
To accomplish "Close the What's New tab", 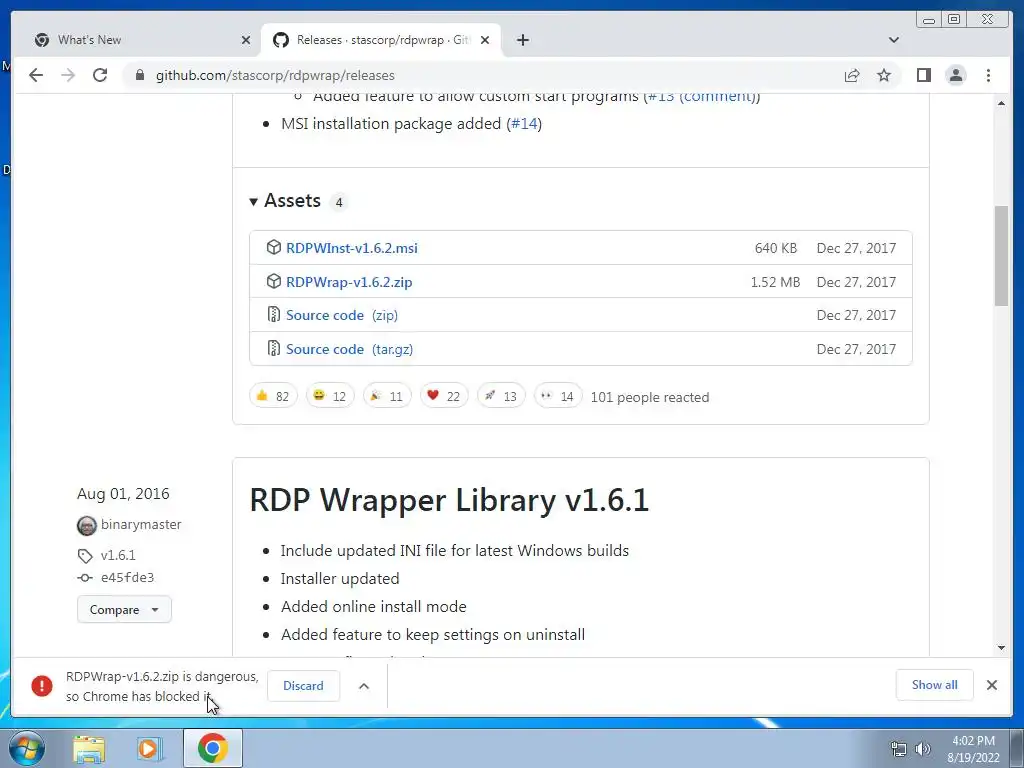I will (246, 40).
